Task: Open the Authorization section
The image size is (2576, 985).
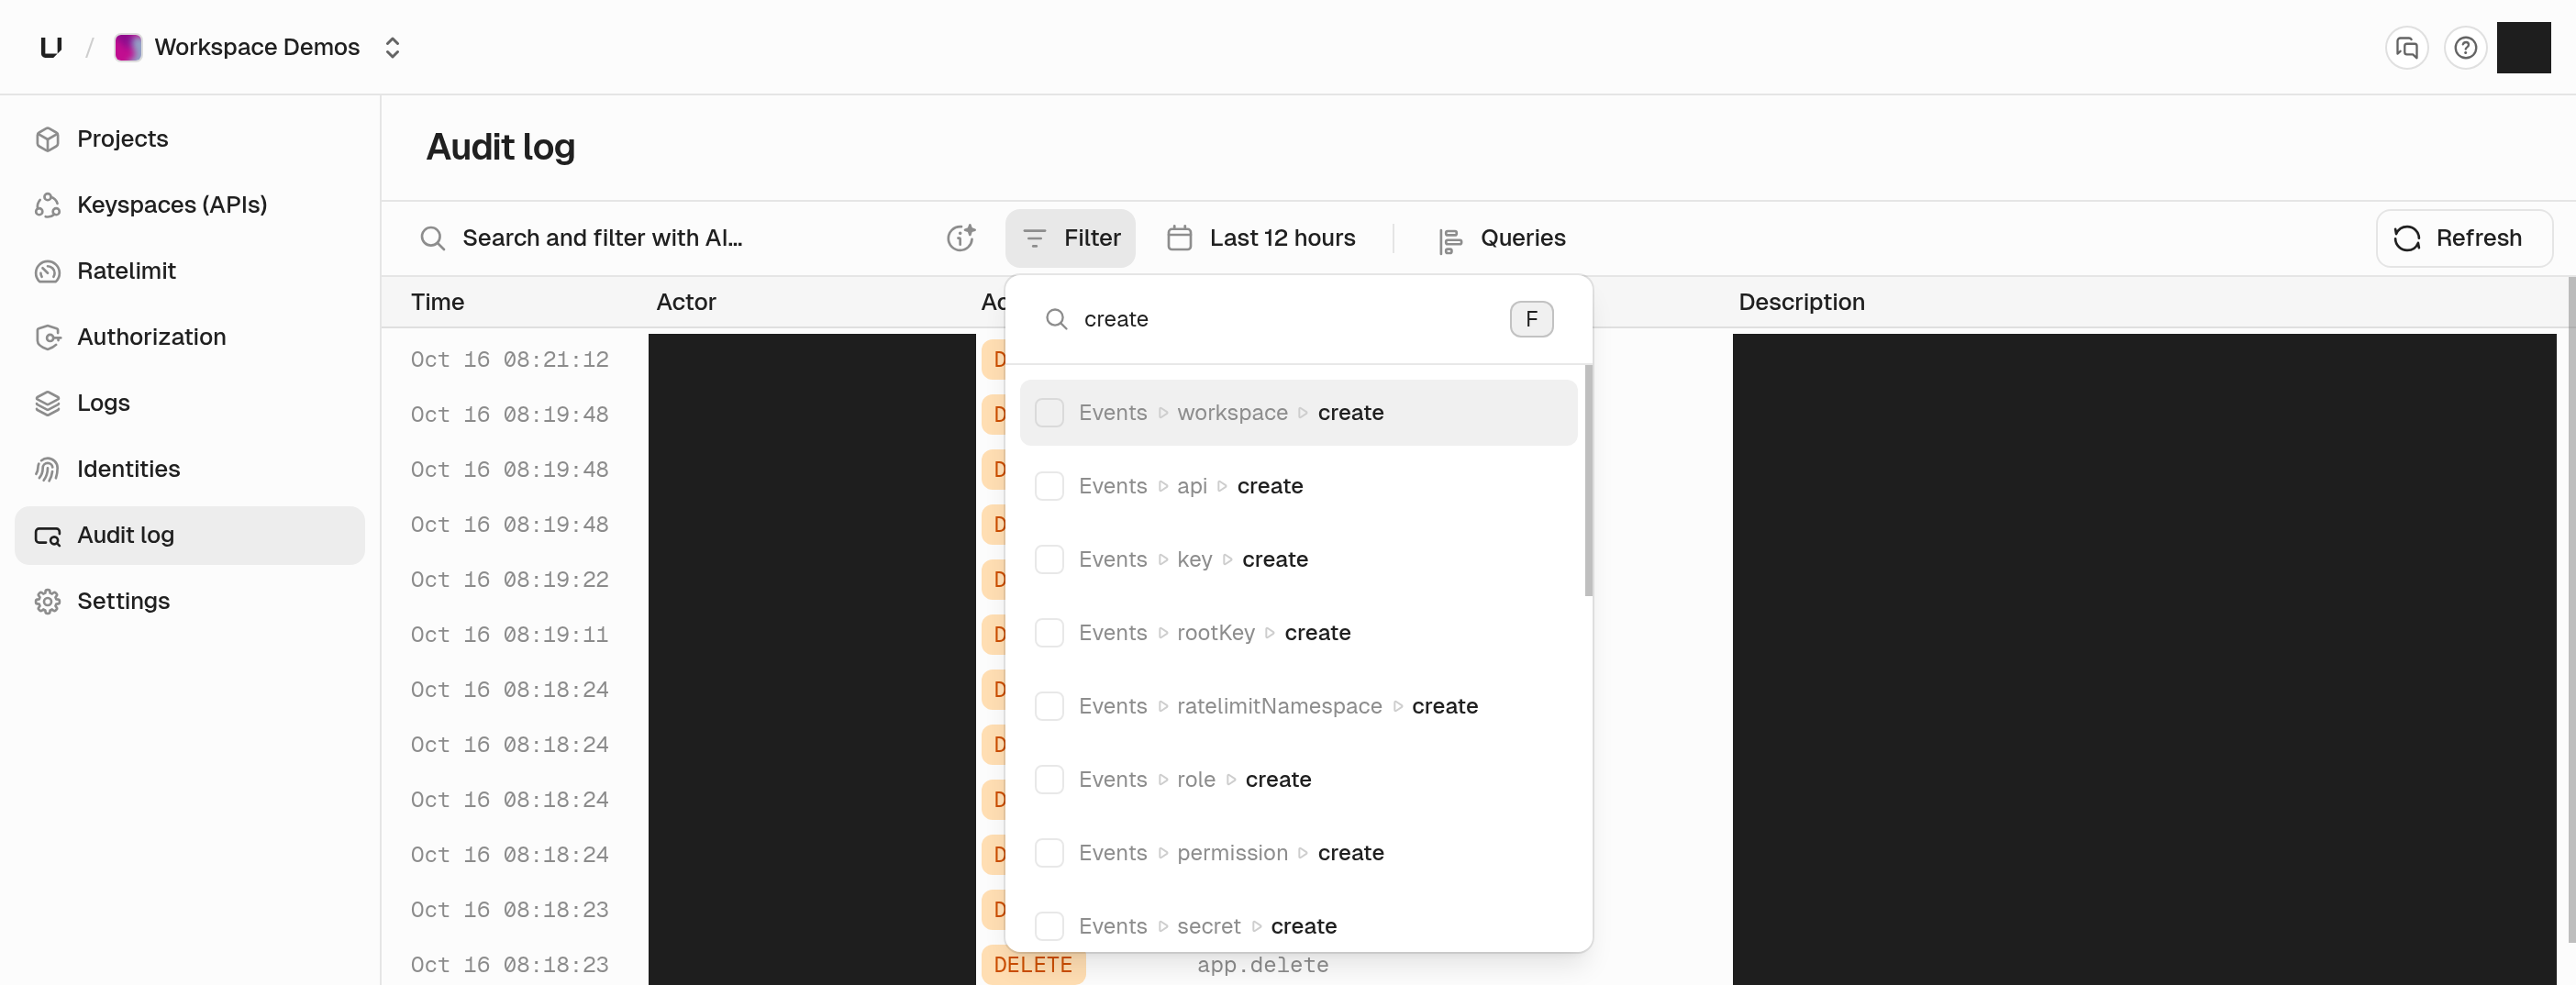Action: [189, 337]
